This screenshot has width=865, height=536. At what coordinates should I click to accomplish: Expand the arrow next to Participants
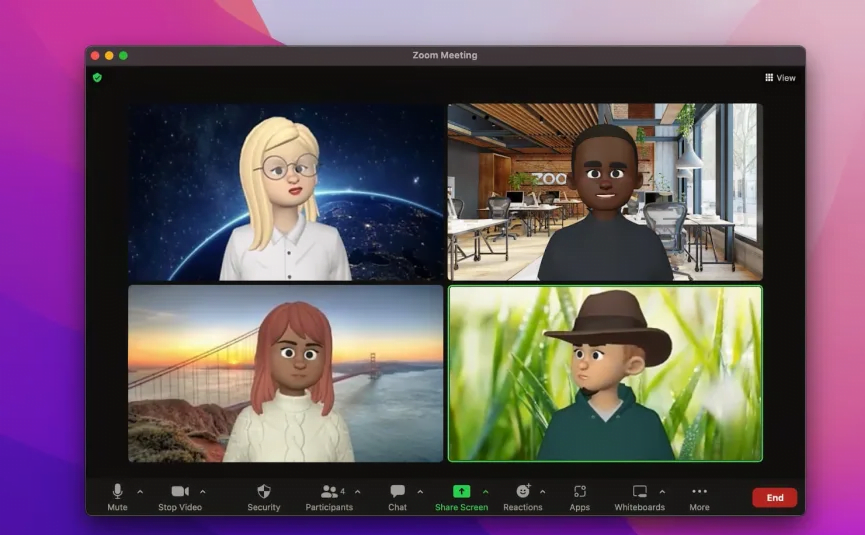point(358,491)
